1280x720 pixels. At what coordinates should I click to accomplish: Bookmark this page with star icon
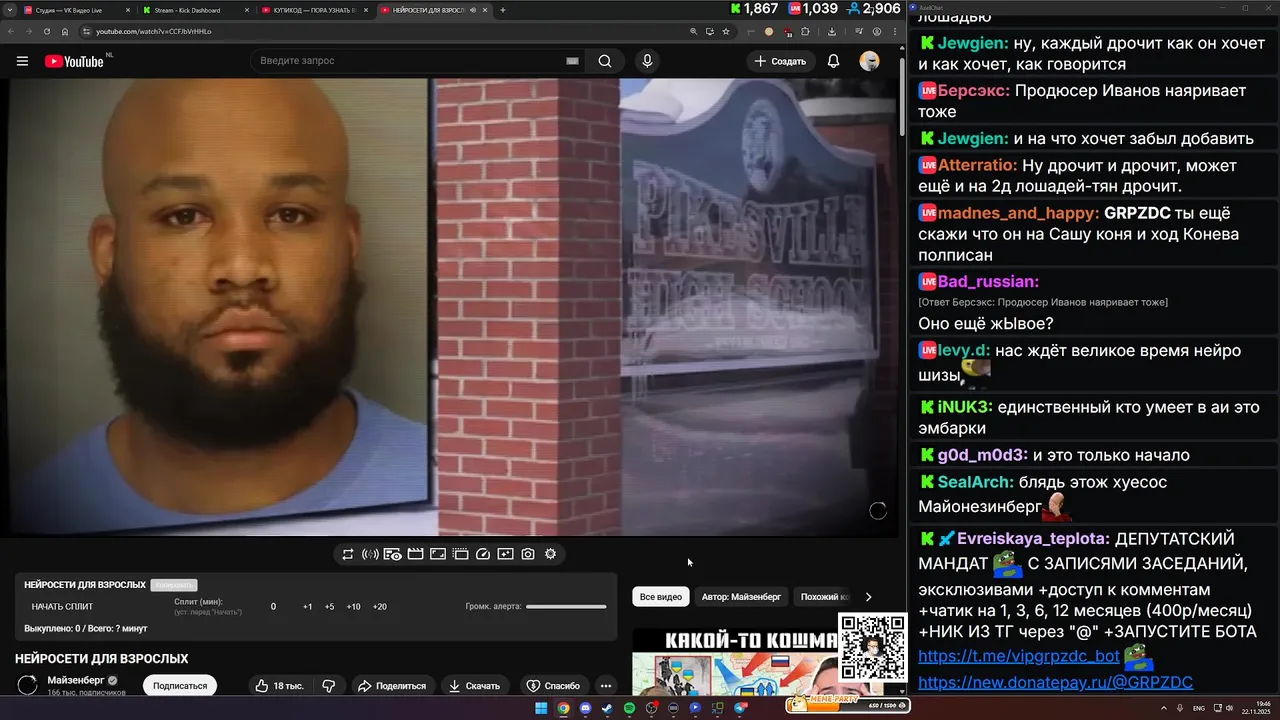click(x=726, y=31)
